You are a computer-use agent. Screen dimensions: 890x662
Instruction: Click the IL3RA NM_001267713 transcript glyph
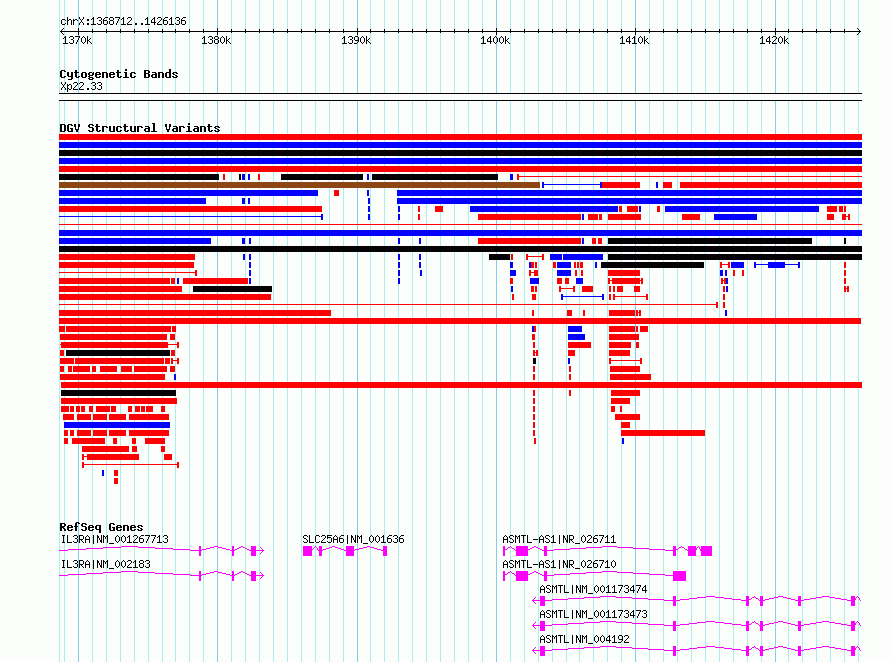coord(161,550)
